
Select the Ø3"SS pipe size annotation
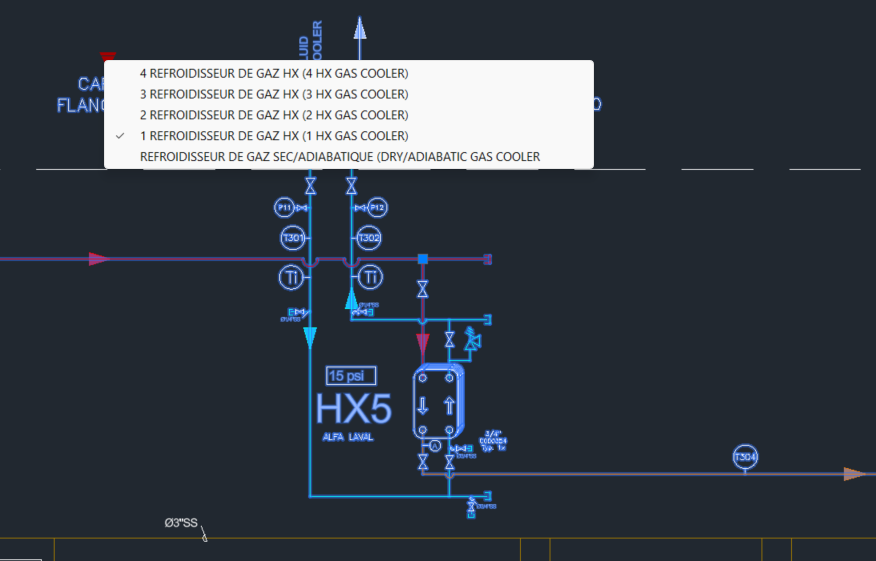pyautogui.click(x=181, y=523)
